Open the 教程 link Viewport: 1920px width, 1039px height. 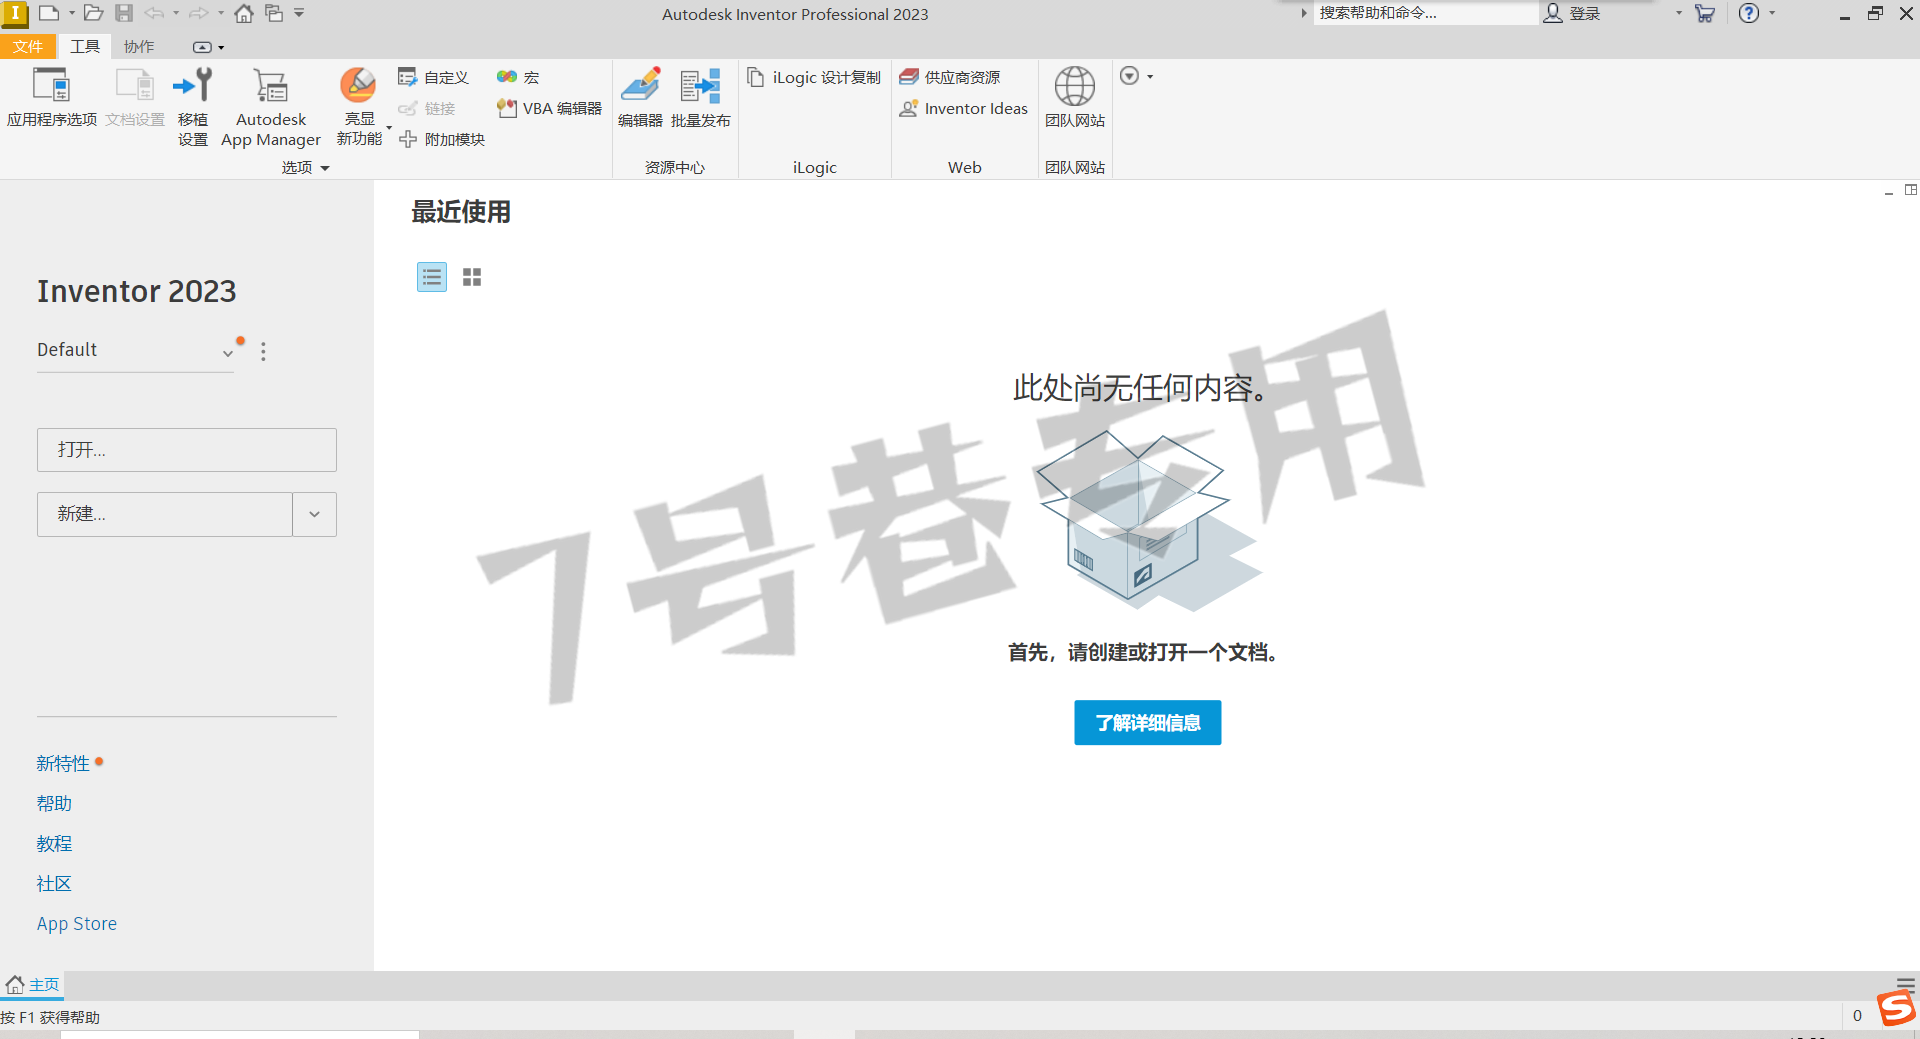(x=54, y=844)
